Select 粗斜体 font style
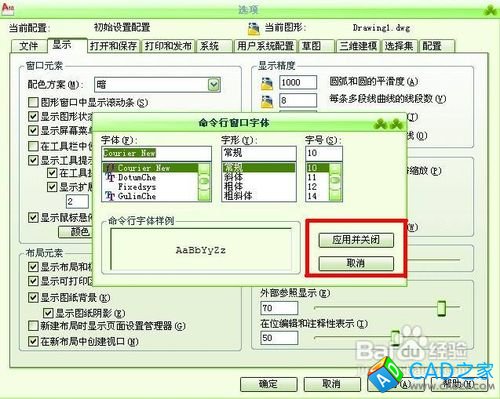 pyautogui.click(x=259, y=196)
